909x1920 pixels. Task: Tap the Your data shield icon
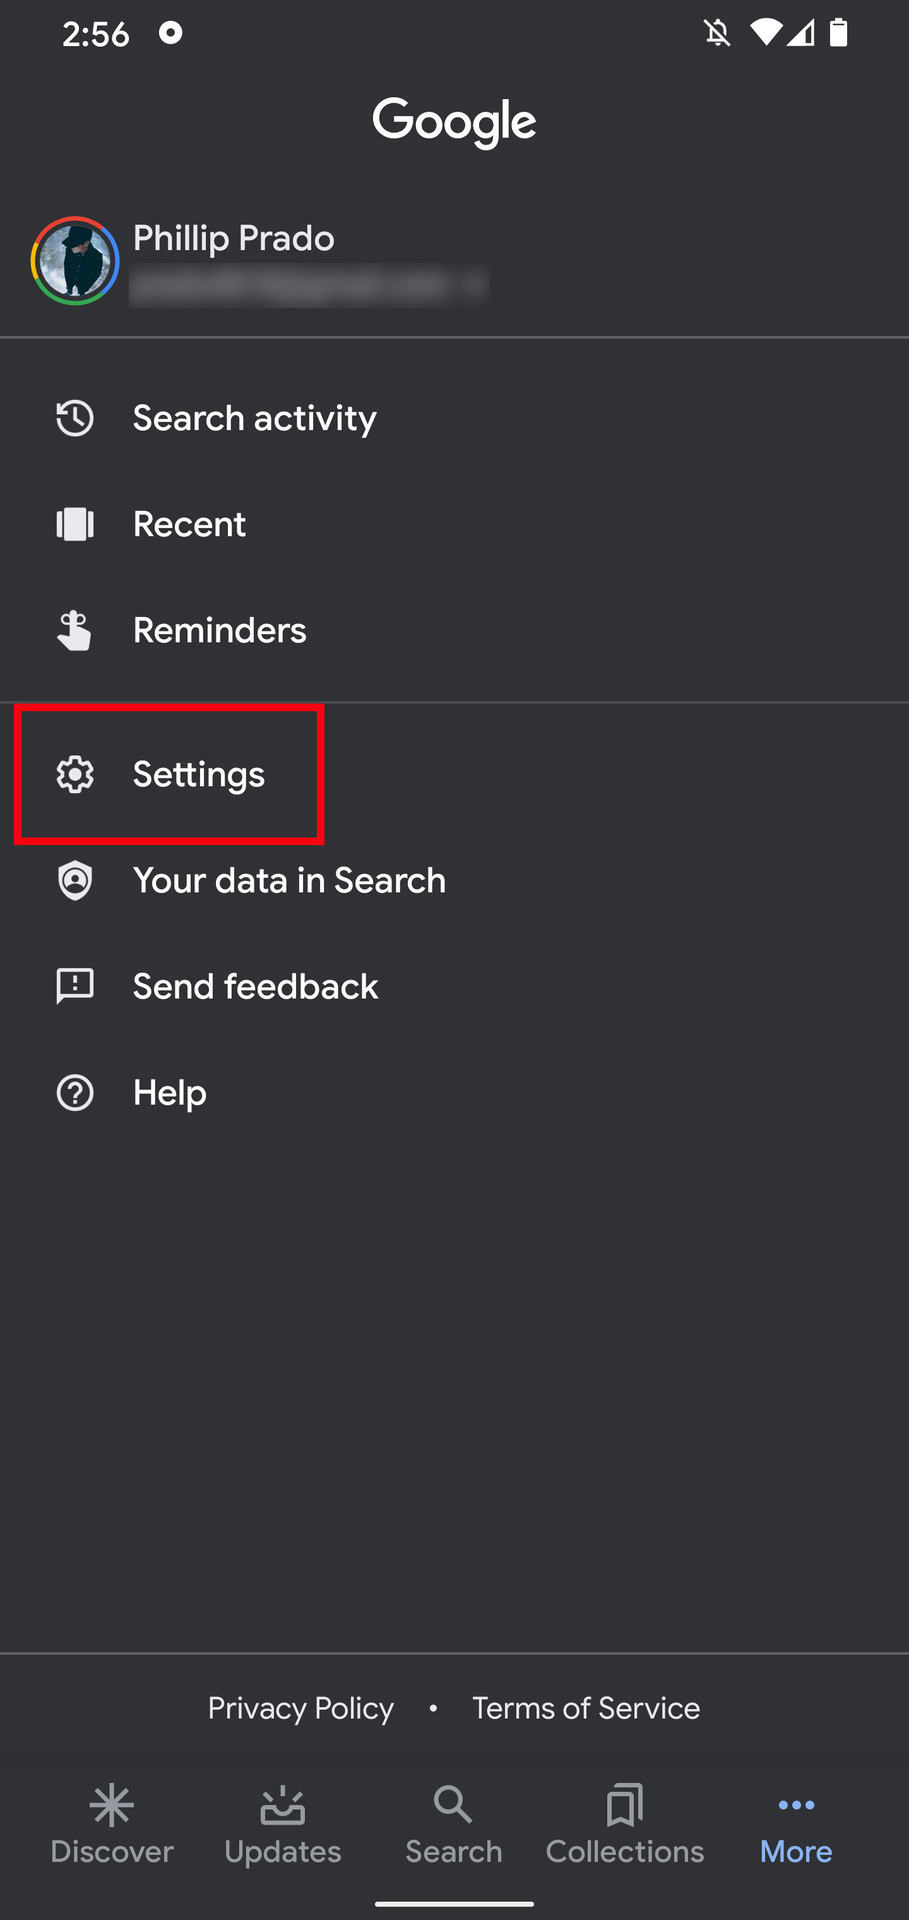click(75, 881)
